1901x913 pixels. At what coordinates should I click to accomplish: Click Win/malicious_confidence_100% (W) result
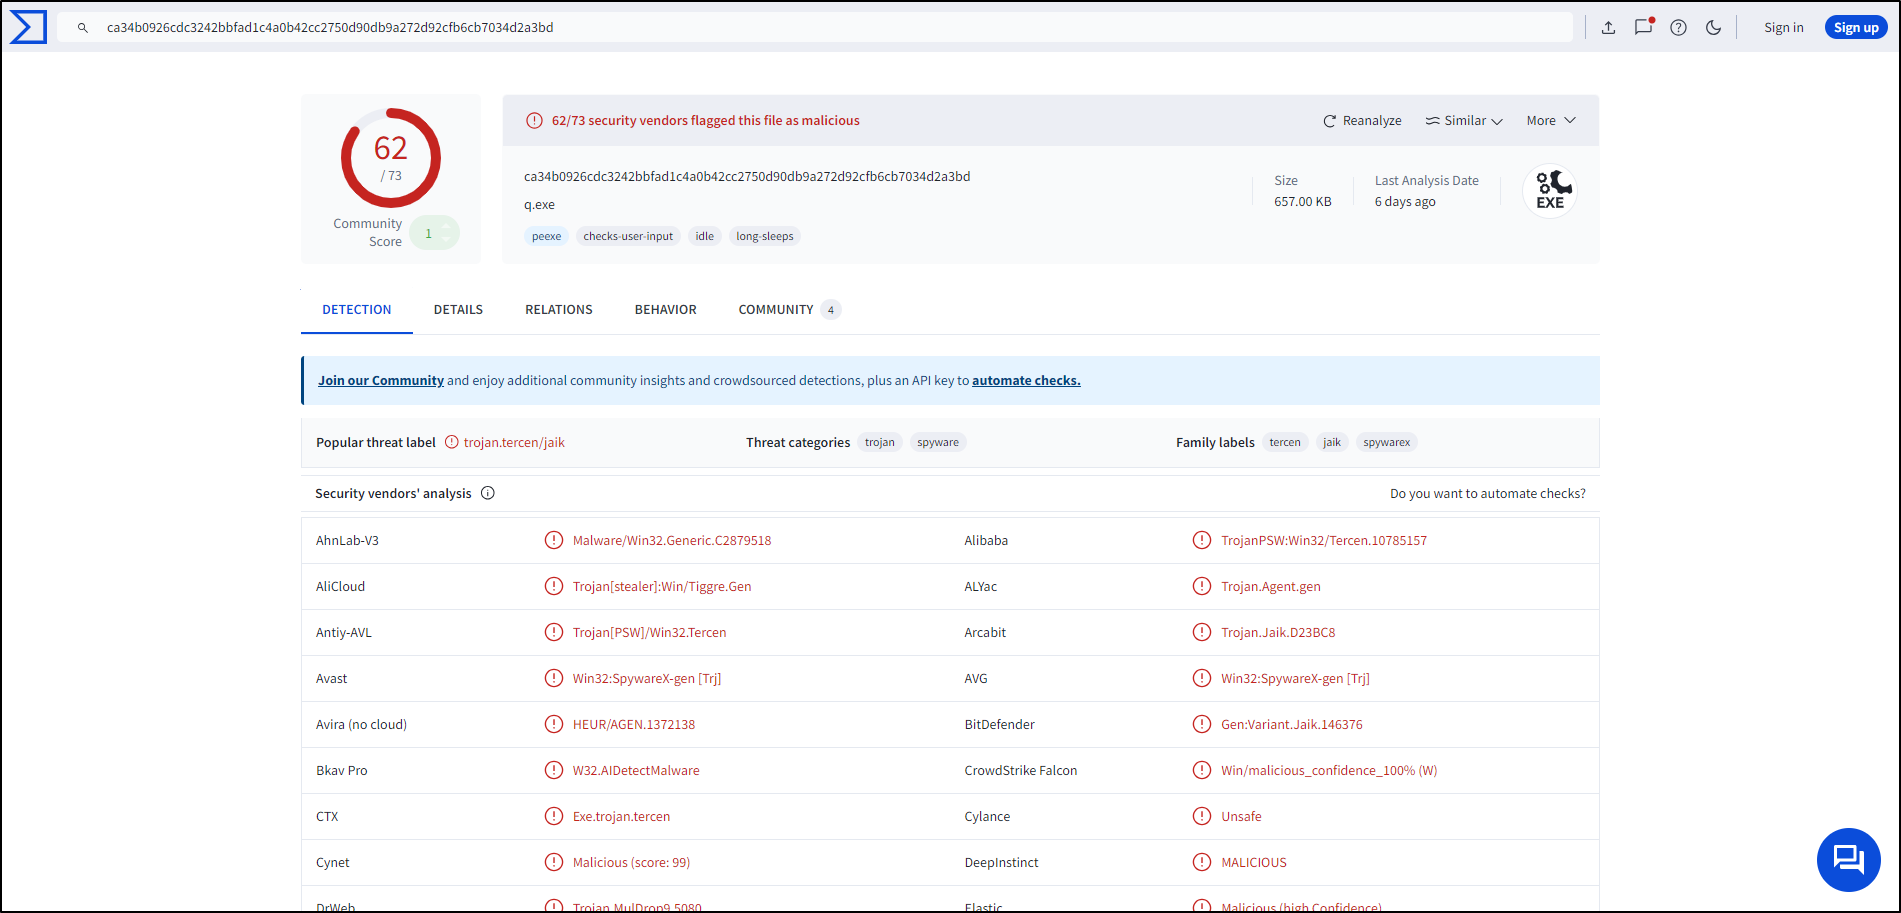[x=1329, y=771]
